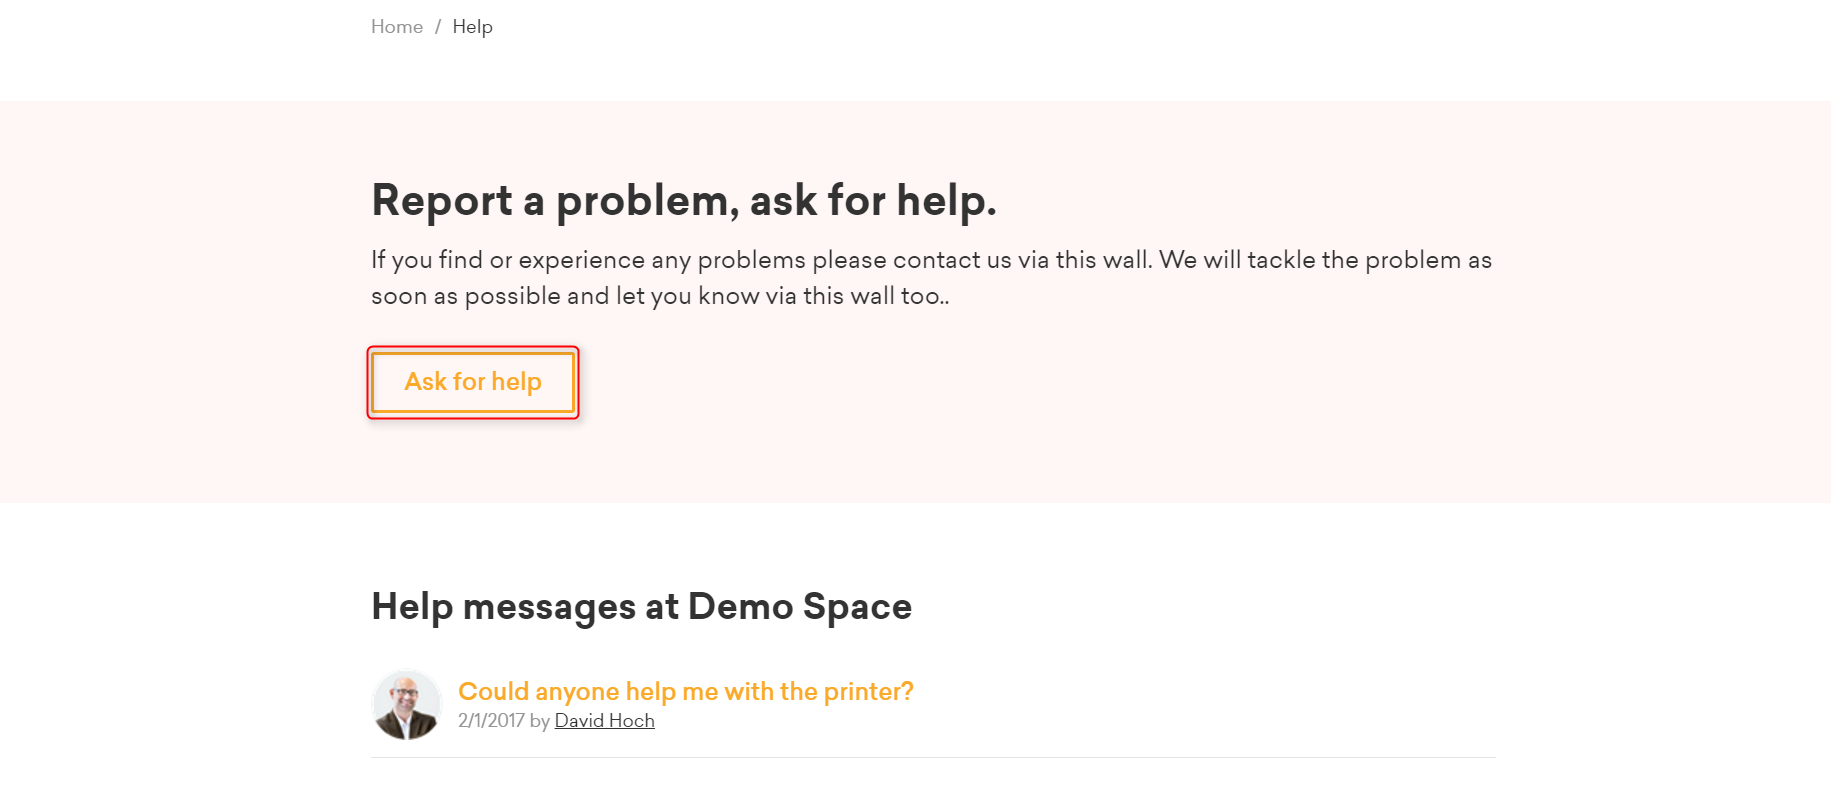Click the 'Help messages at Demo Space' heading

click(641, 607)
